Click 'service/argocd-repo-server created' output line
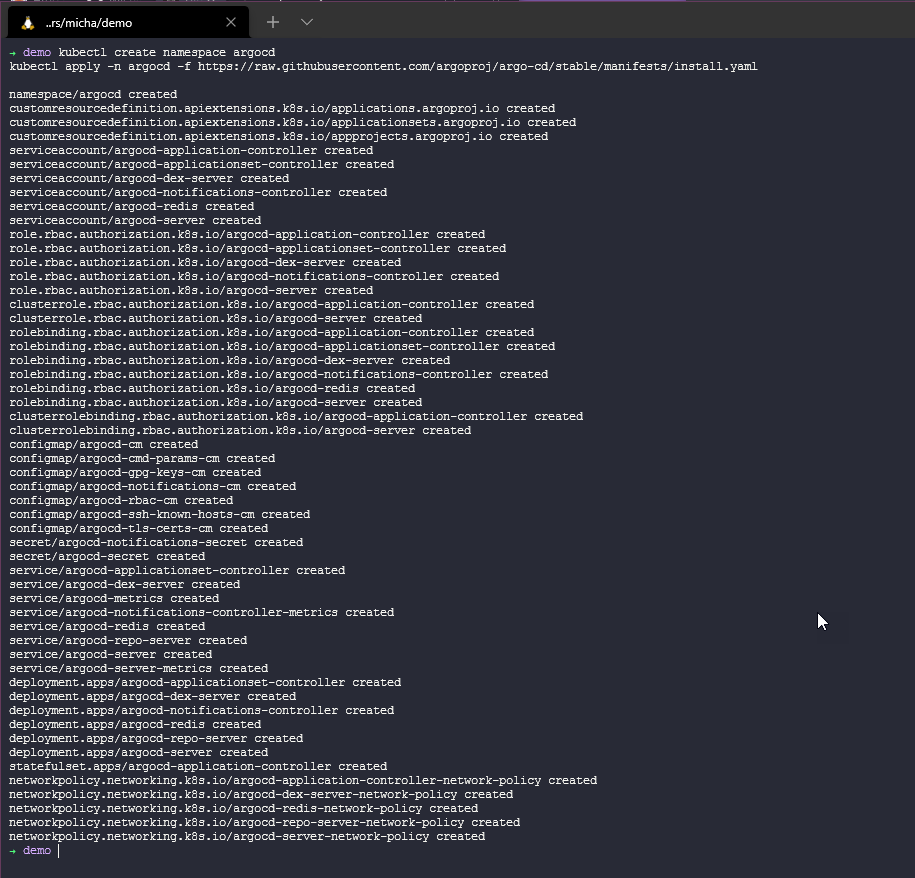This screenshot has width=915, height=878. (x=128, y=640)
